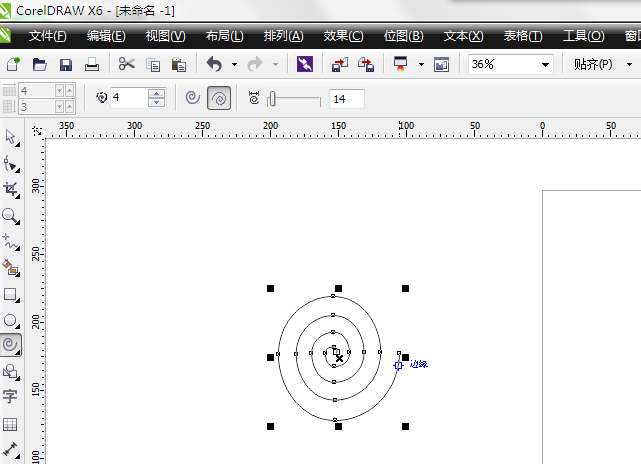Undo the last action
The image size is (641, 464).
coord(214,64)
